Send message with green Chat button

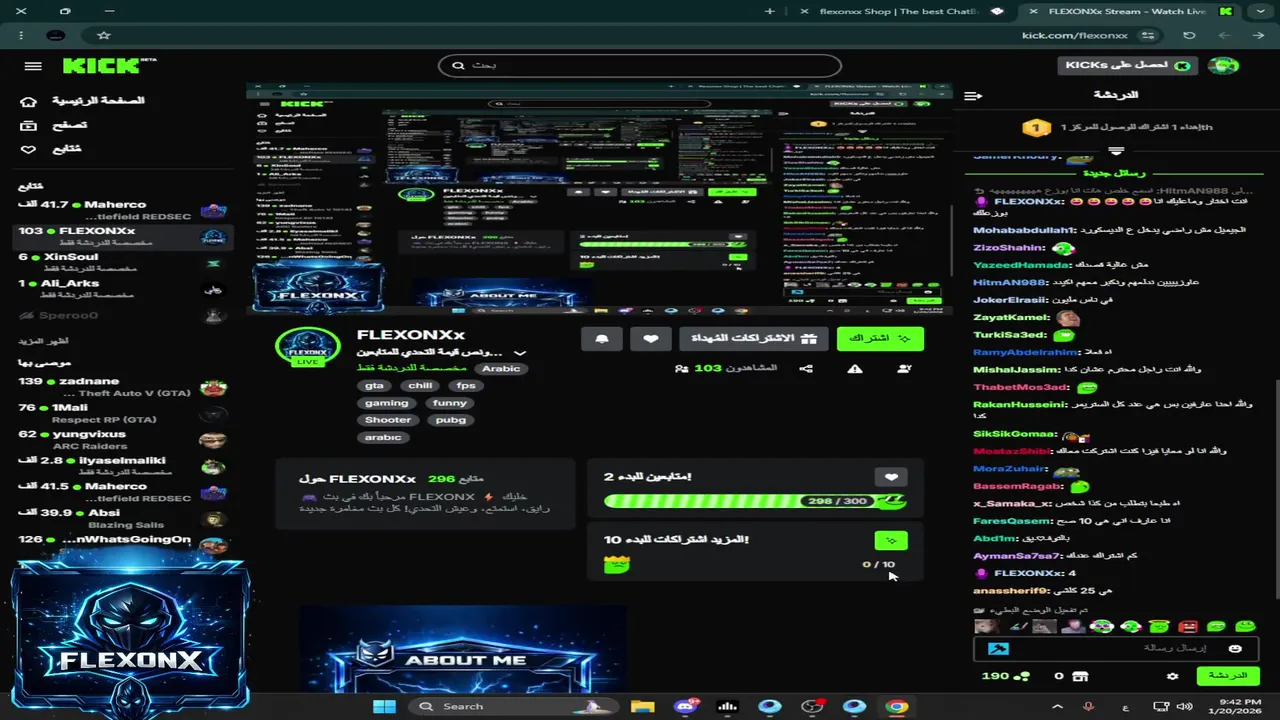click(x=1228, y=676)
